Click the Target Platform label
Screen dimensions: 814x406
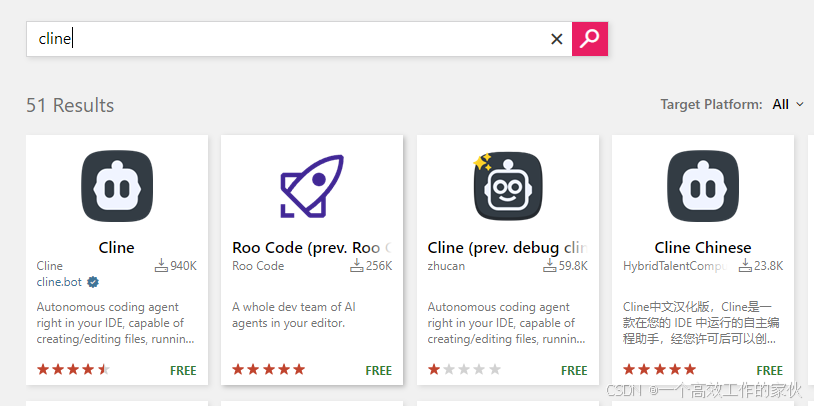(711, 104)
